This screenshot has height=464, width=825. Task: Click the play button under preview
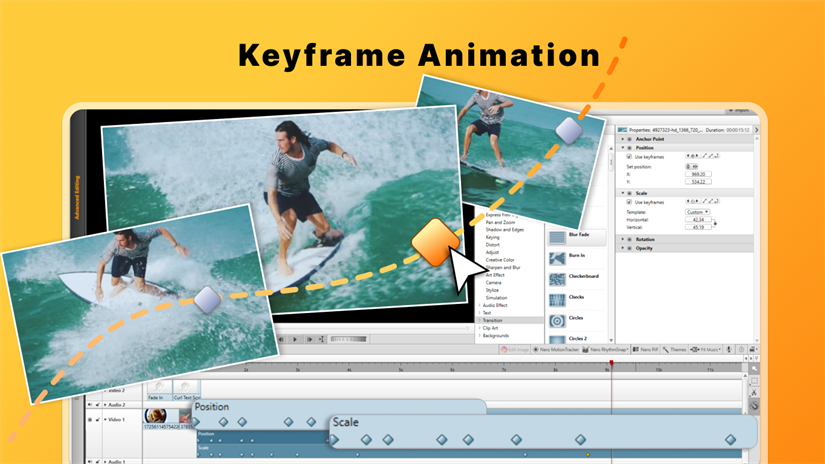(295, 339)
